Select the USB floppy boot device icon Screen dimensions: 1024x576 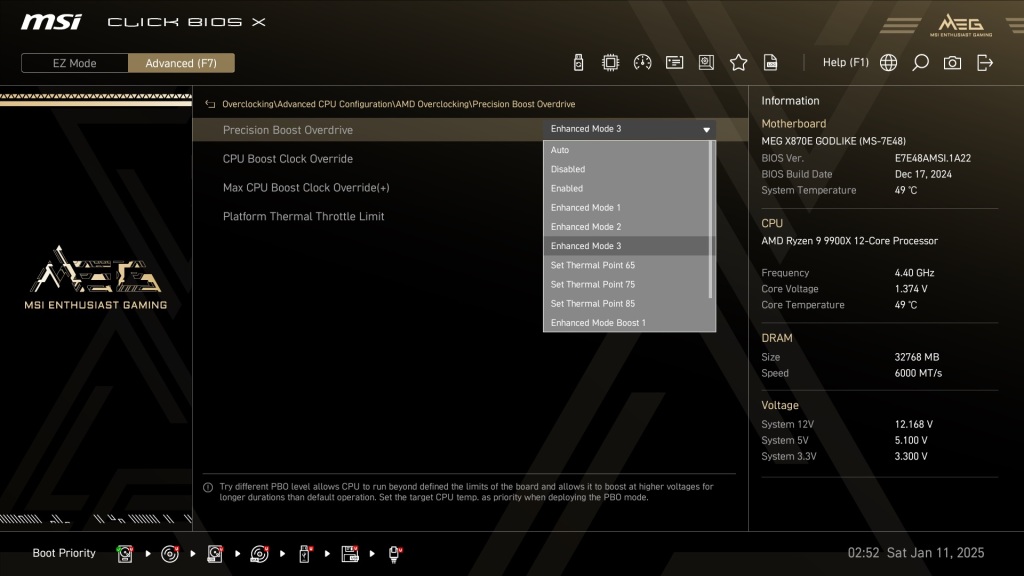pos(350,554)
